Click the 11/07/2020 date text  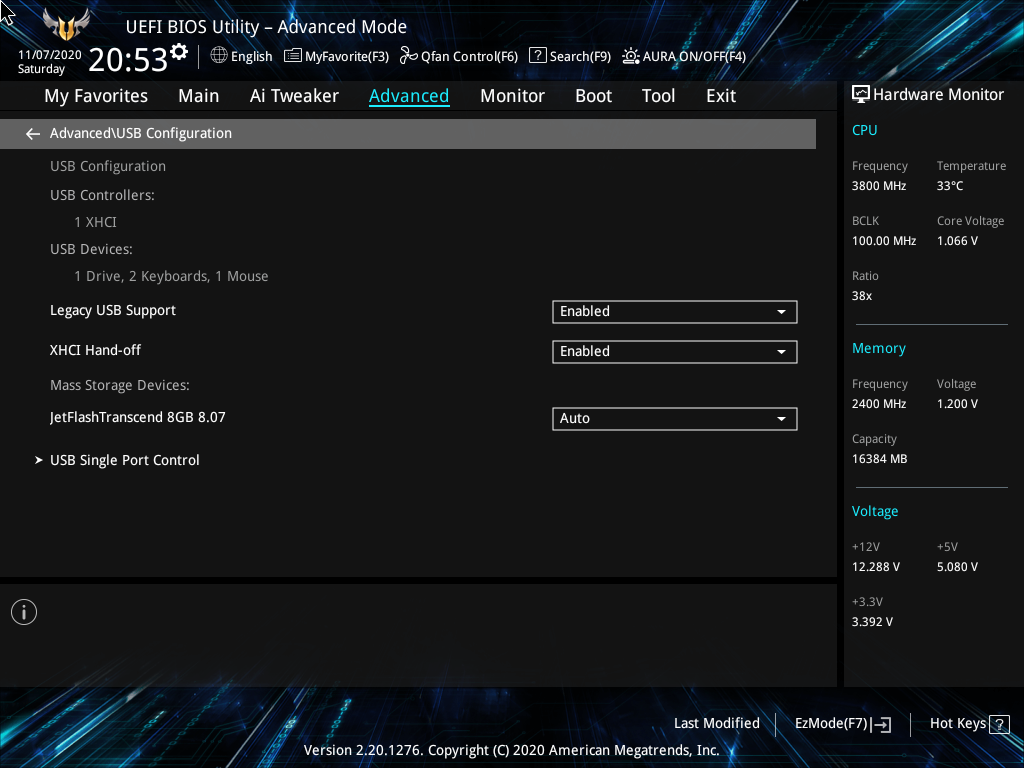[50, 55]
